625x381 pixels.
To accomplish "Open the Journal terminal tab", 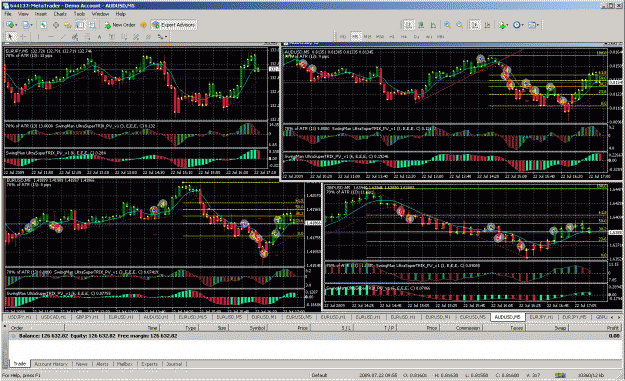I will (174, 364).
